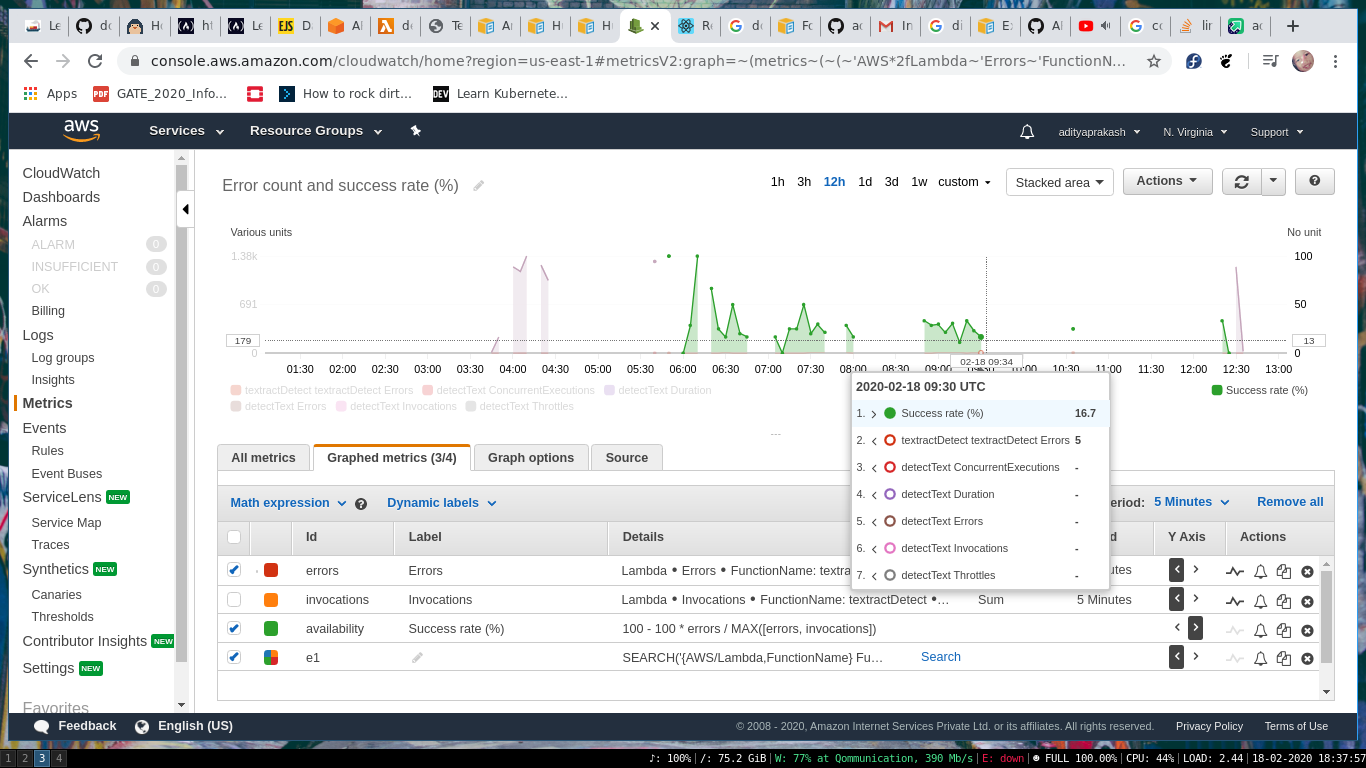Click the Search link in e1 row
Viewport: 1366px width, 768px height.
(941, 657)
